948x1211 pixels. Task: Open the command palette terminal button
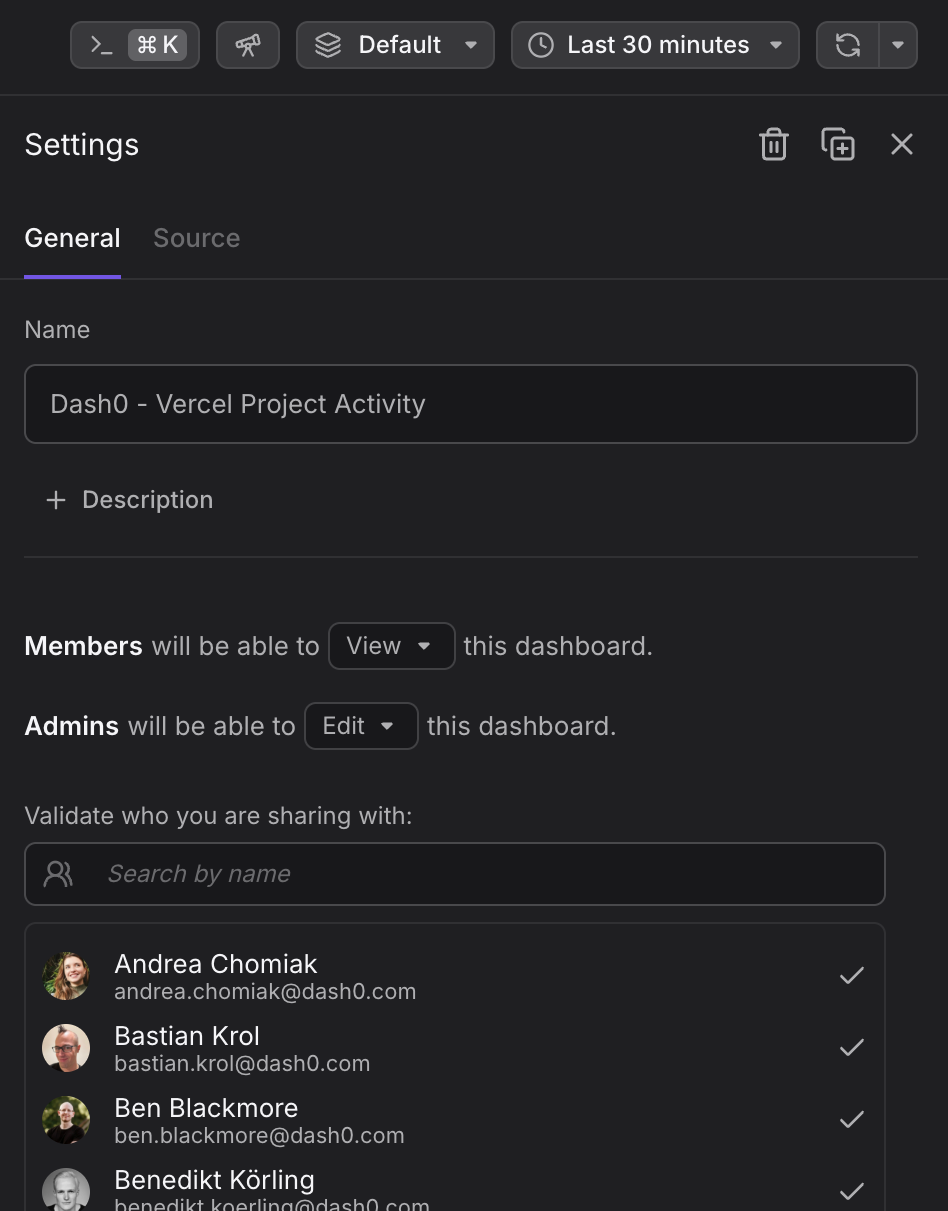[135, 45]
